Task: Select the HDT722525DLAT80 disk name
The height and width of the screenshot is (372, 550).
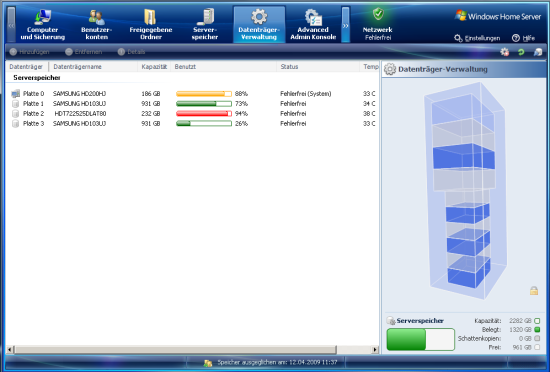Action: [80, 114]
